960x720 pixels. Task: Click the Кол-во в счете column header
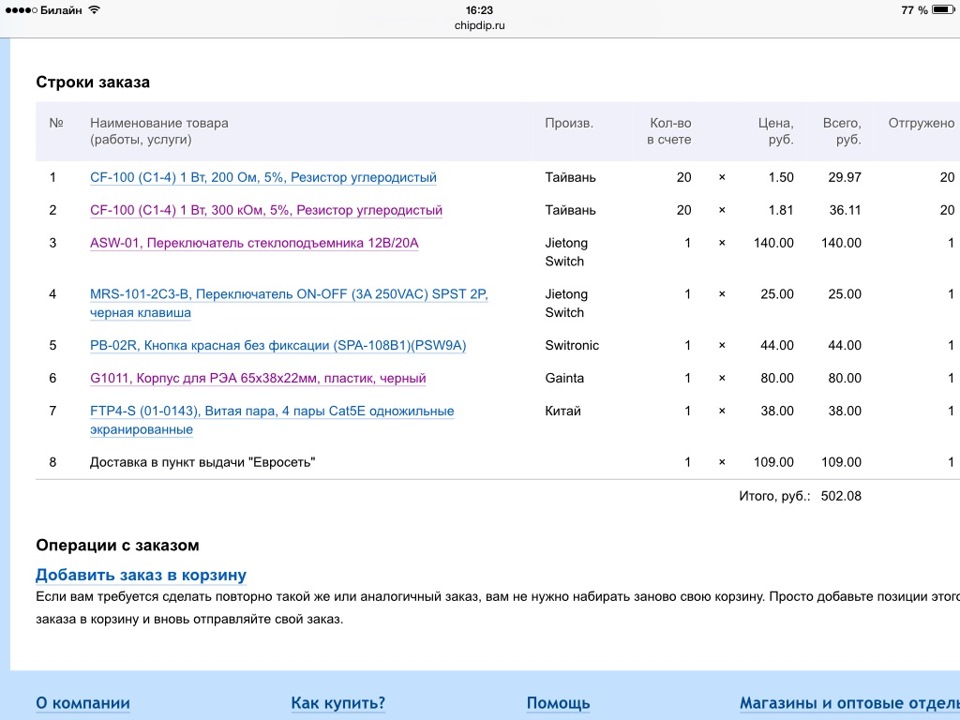(669, 131)
